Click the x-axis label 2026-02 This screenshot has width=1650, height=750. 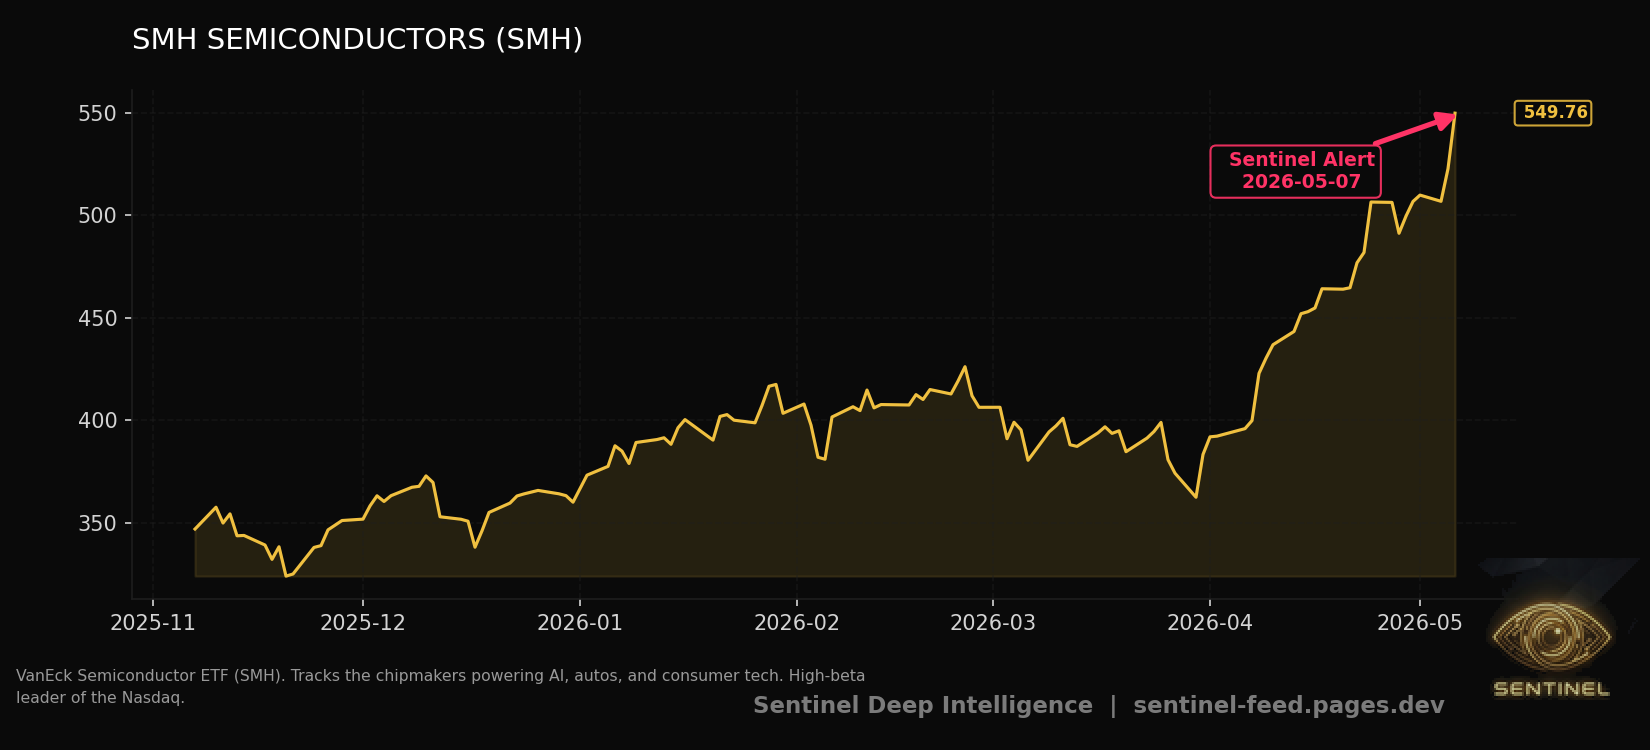tap(797, 623)
